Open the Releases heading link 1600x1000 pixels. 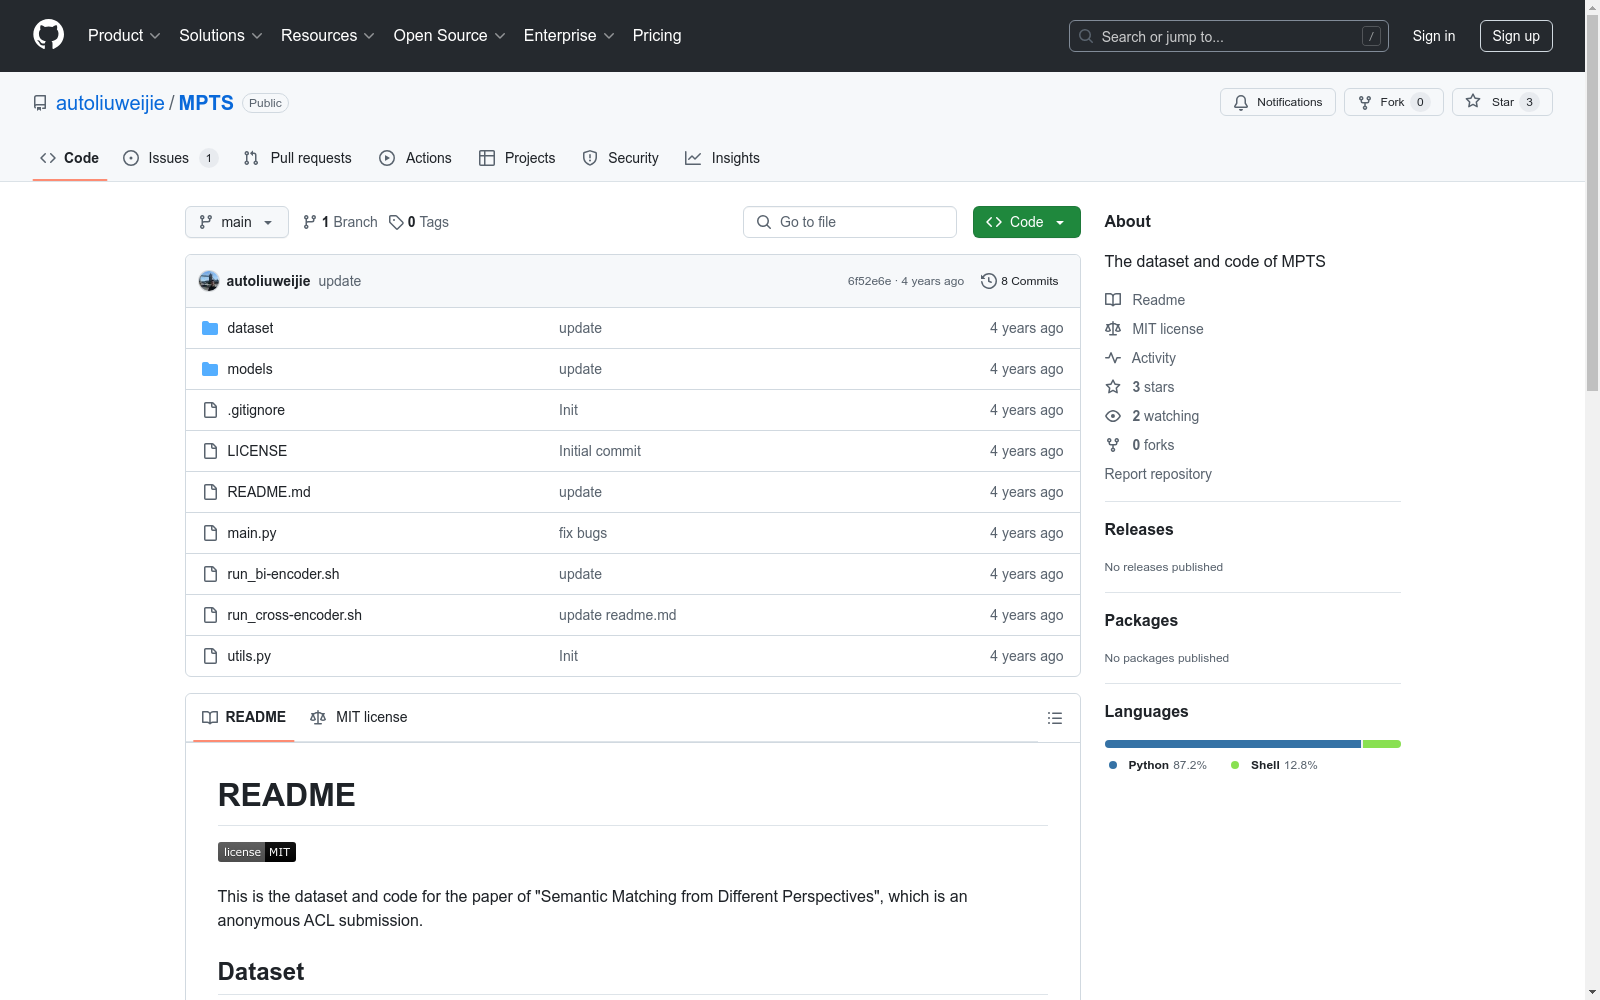point(1139,530)
